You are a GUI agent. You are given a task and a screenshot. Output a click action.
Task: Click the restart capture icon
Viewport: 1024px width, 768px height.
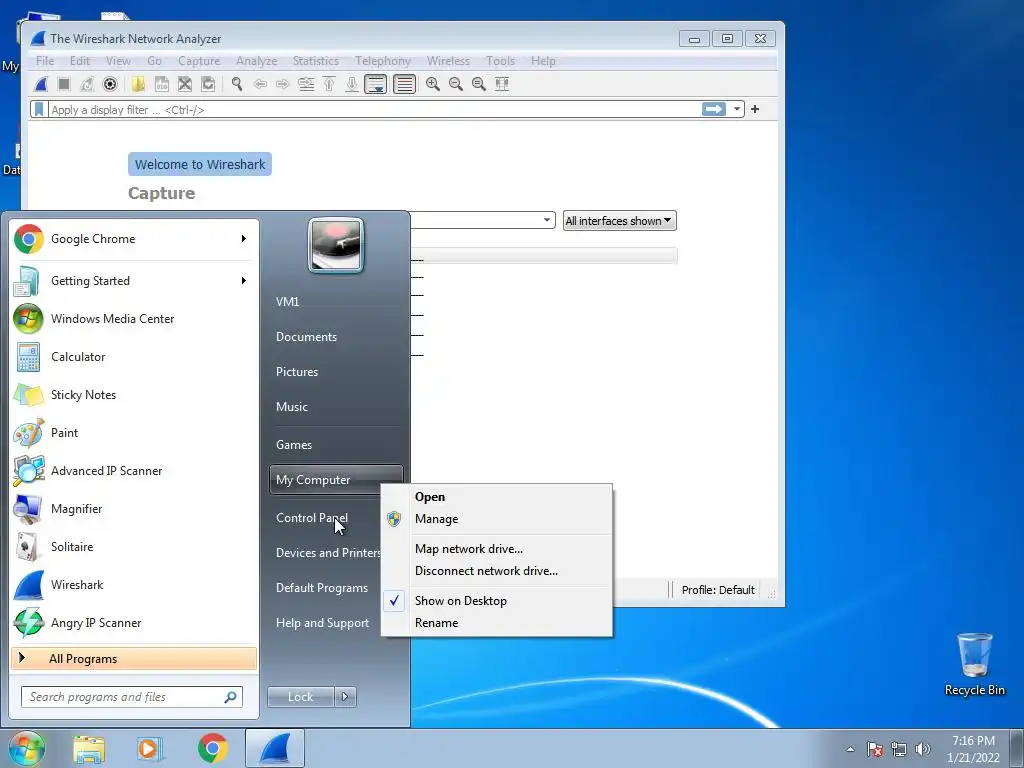click(87, 84)
